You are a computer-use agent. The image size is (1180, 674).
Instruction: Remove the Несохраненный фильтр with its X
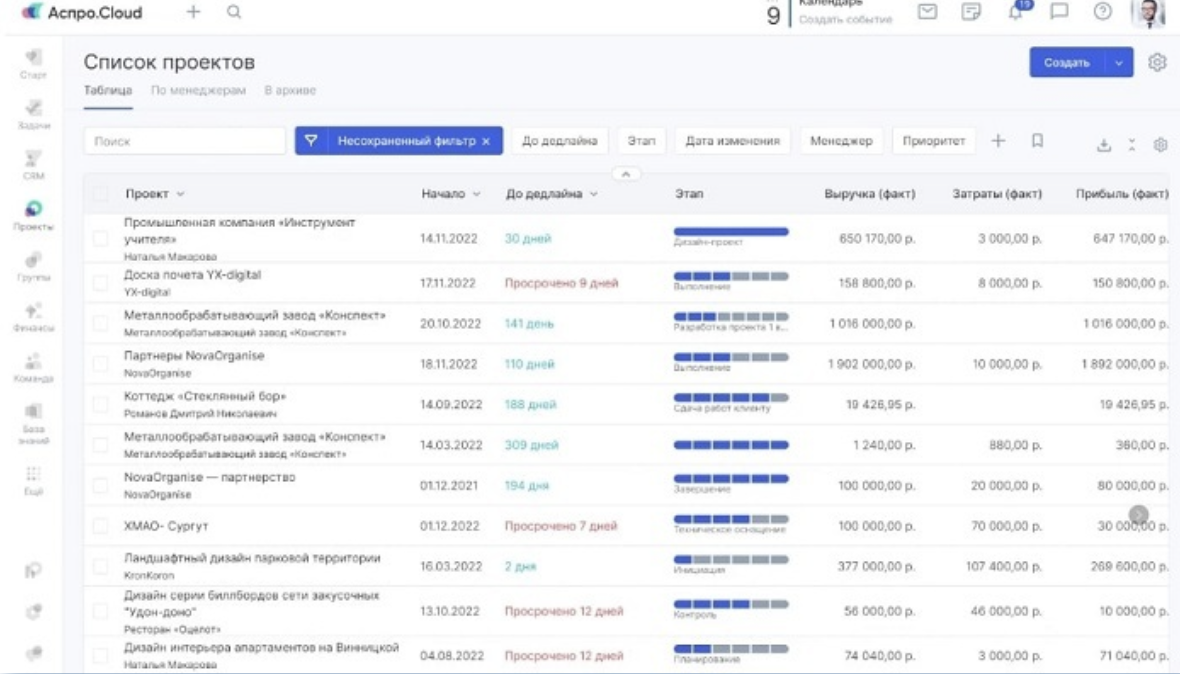pos(486,141)
